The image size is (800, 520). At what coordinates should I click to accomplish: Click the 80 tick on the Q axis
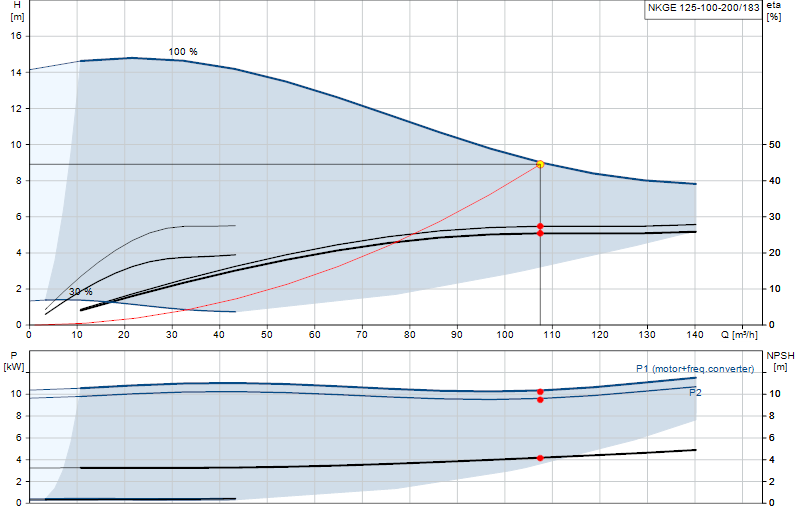(410, 335)
